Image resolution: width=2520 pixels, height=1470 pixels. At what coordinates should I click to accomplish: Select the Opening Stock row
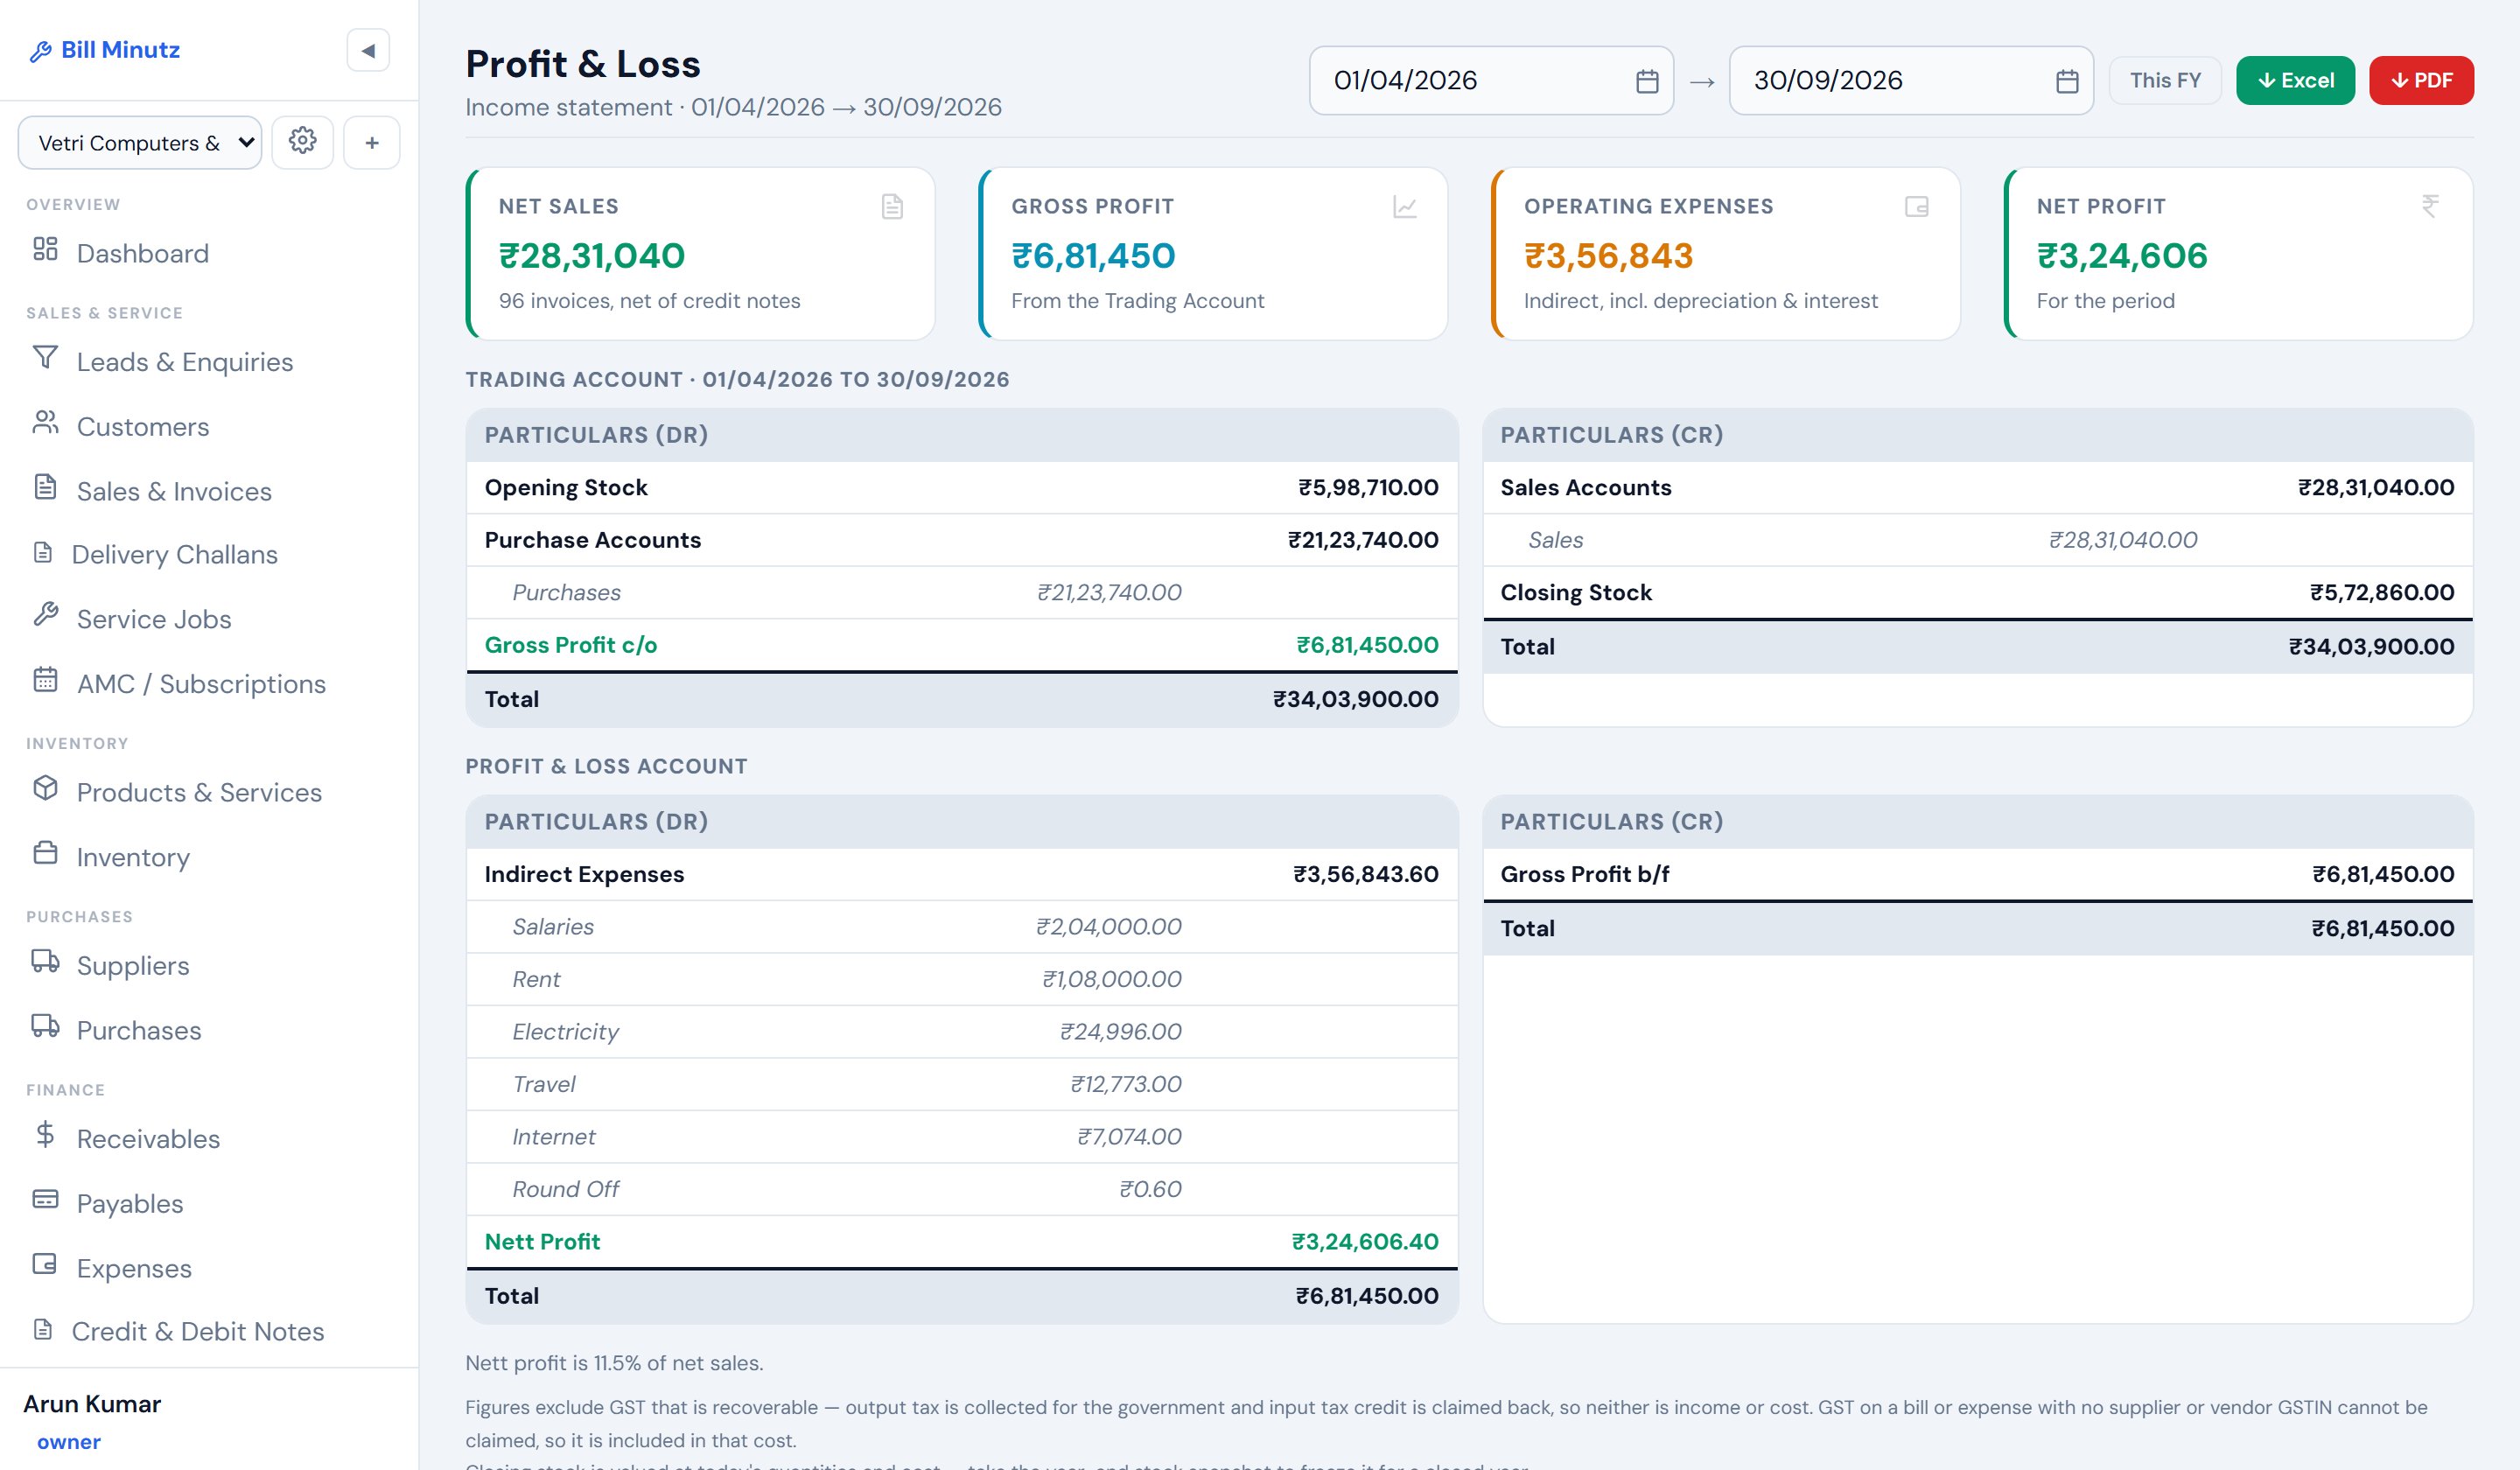(x=962, y=487)
